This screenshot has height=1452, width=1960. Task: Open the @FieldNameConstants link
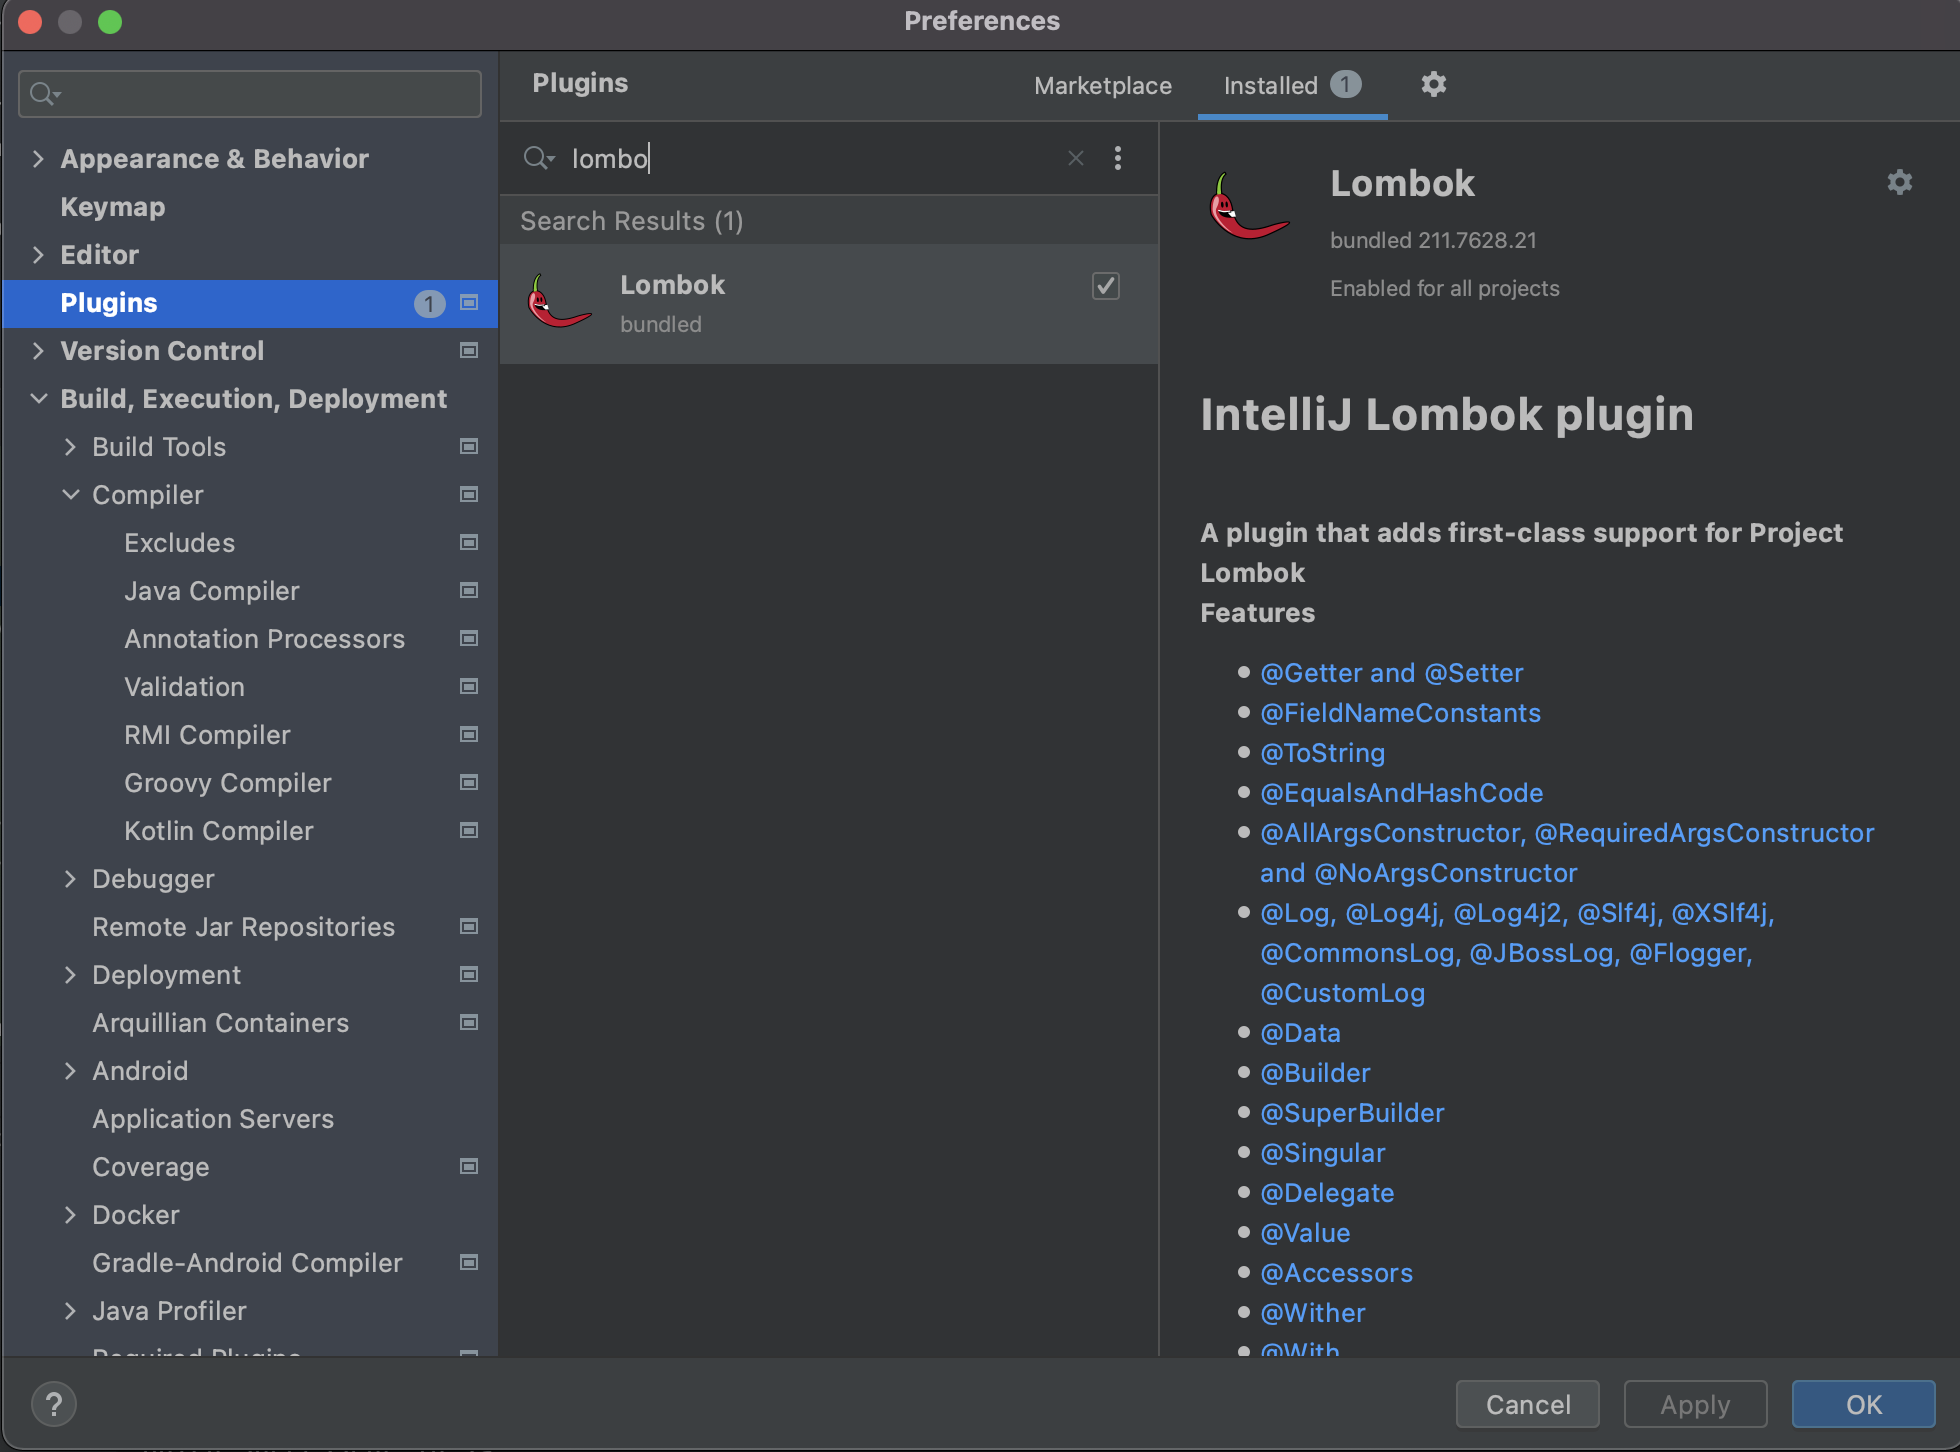click(1400, 712)
